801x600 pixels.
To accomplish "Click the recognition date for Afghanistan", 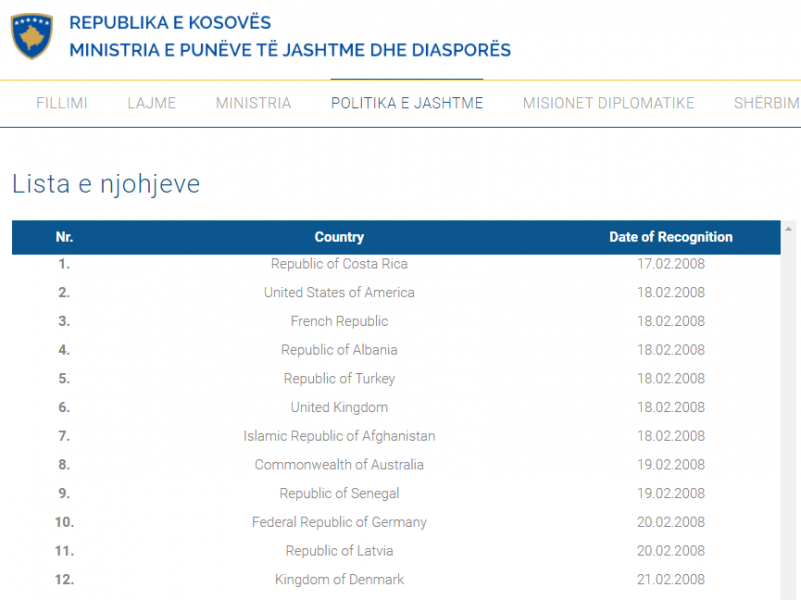I will pos(671,436).
